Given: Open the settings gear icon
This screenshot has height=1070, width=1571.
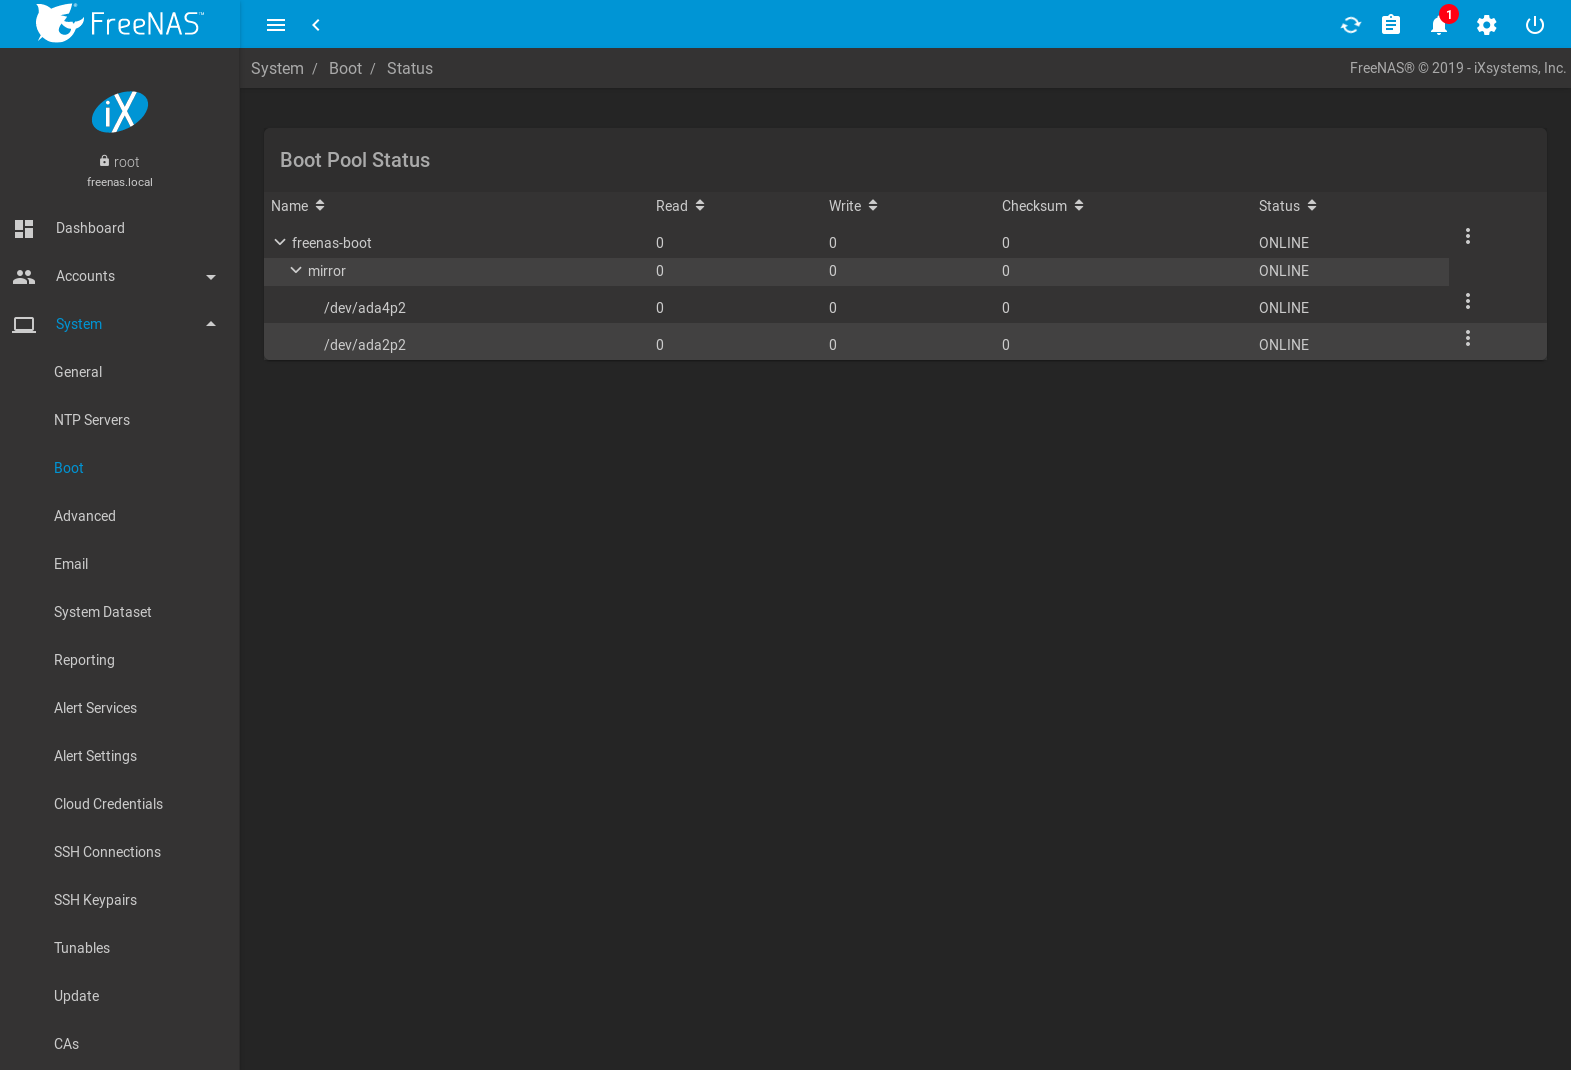Looking at the screenshot, I should pyautogui.click(x=1486, y=25).
